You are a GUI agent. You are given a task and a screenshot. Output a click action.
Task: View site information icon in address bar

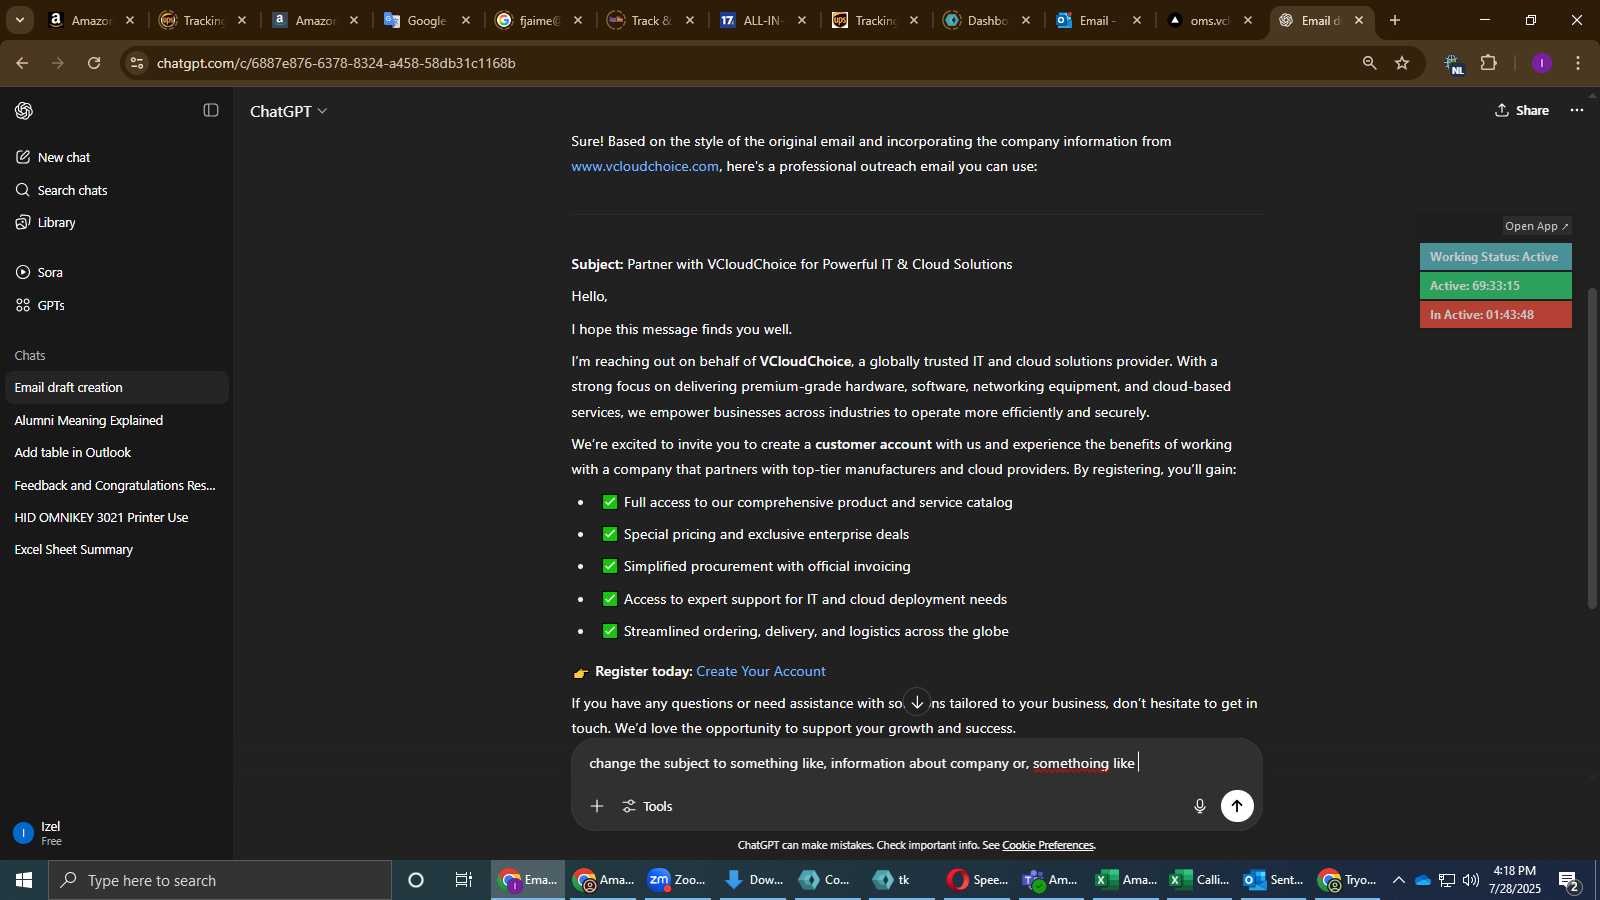(x=137, y=63)
